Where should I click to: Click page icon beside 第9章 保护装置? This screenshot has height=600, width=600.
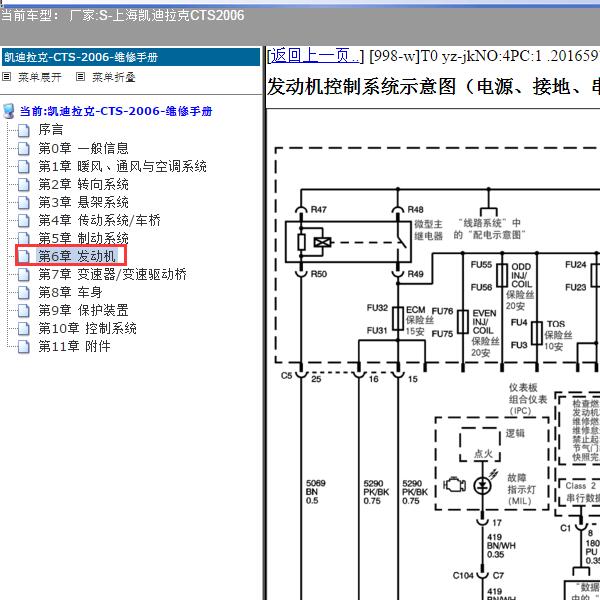click(x=24, y=311)
